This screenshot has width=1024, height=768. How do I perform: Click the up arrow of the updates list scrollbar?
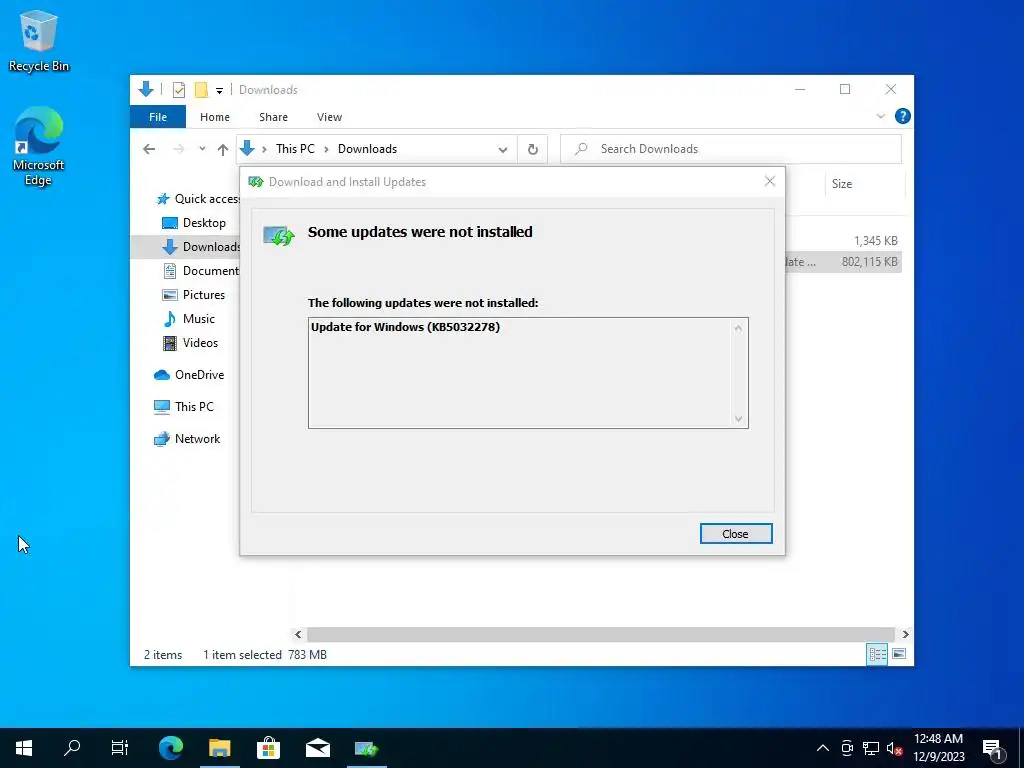tap(738, 328)
